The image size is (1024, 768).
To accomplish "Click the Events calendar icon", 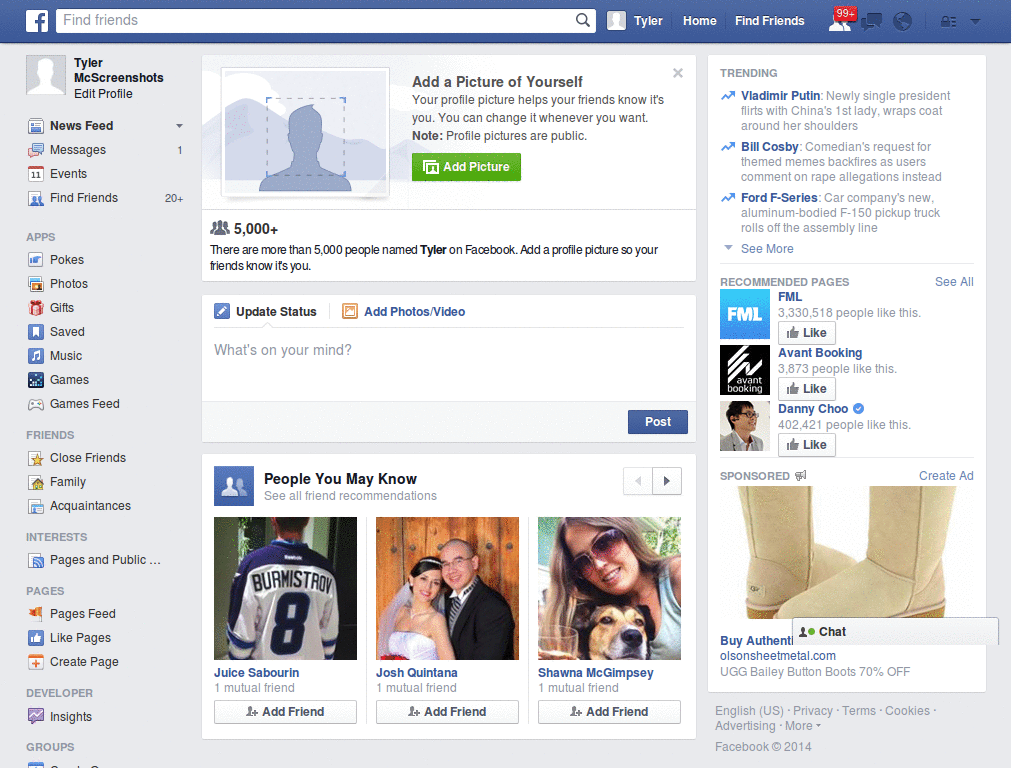I will [x=36, y=174].
